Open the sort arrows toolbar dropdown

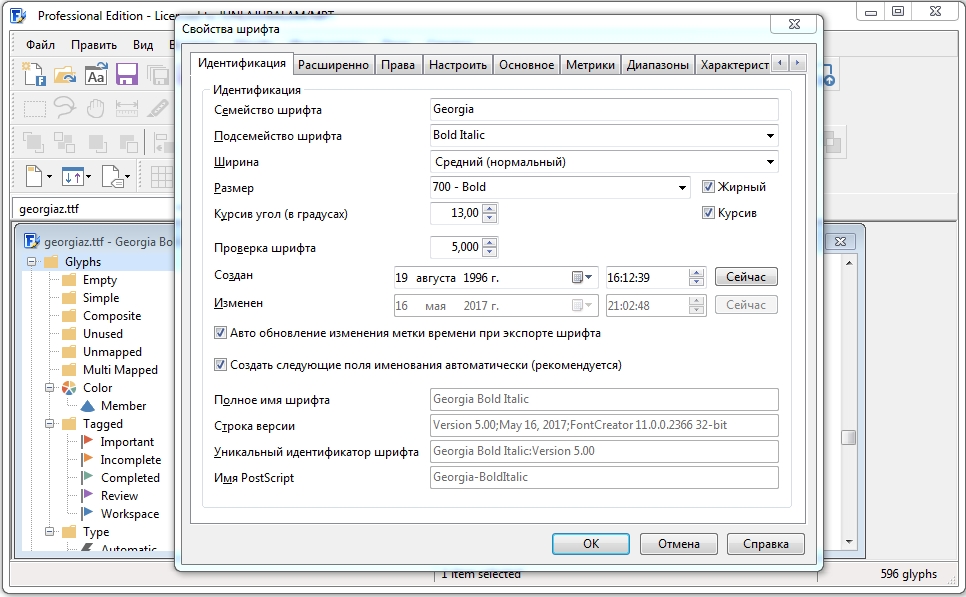pyautogui.click(x=89, y=177)
